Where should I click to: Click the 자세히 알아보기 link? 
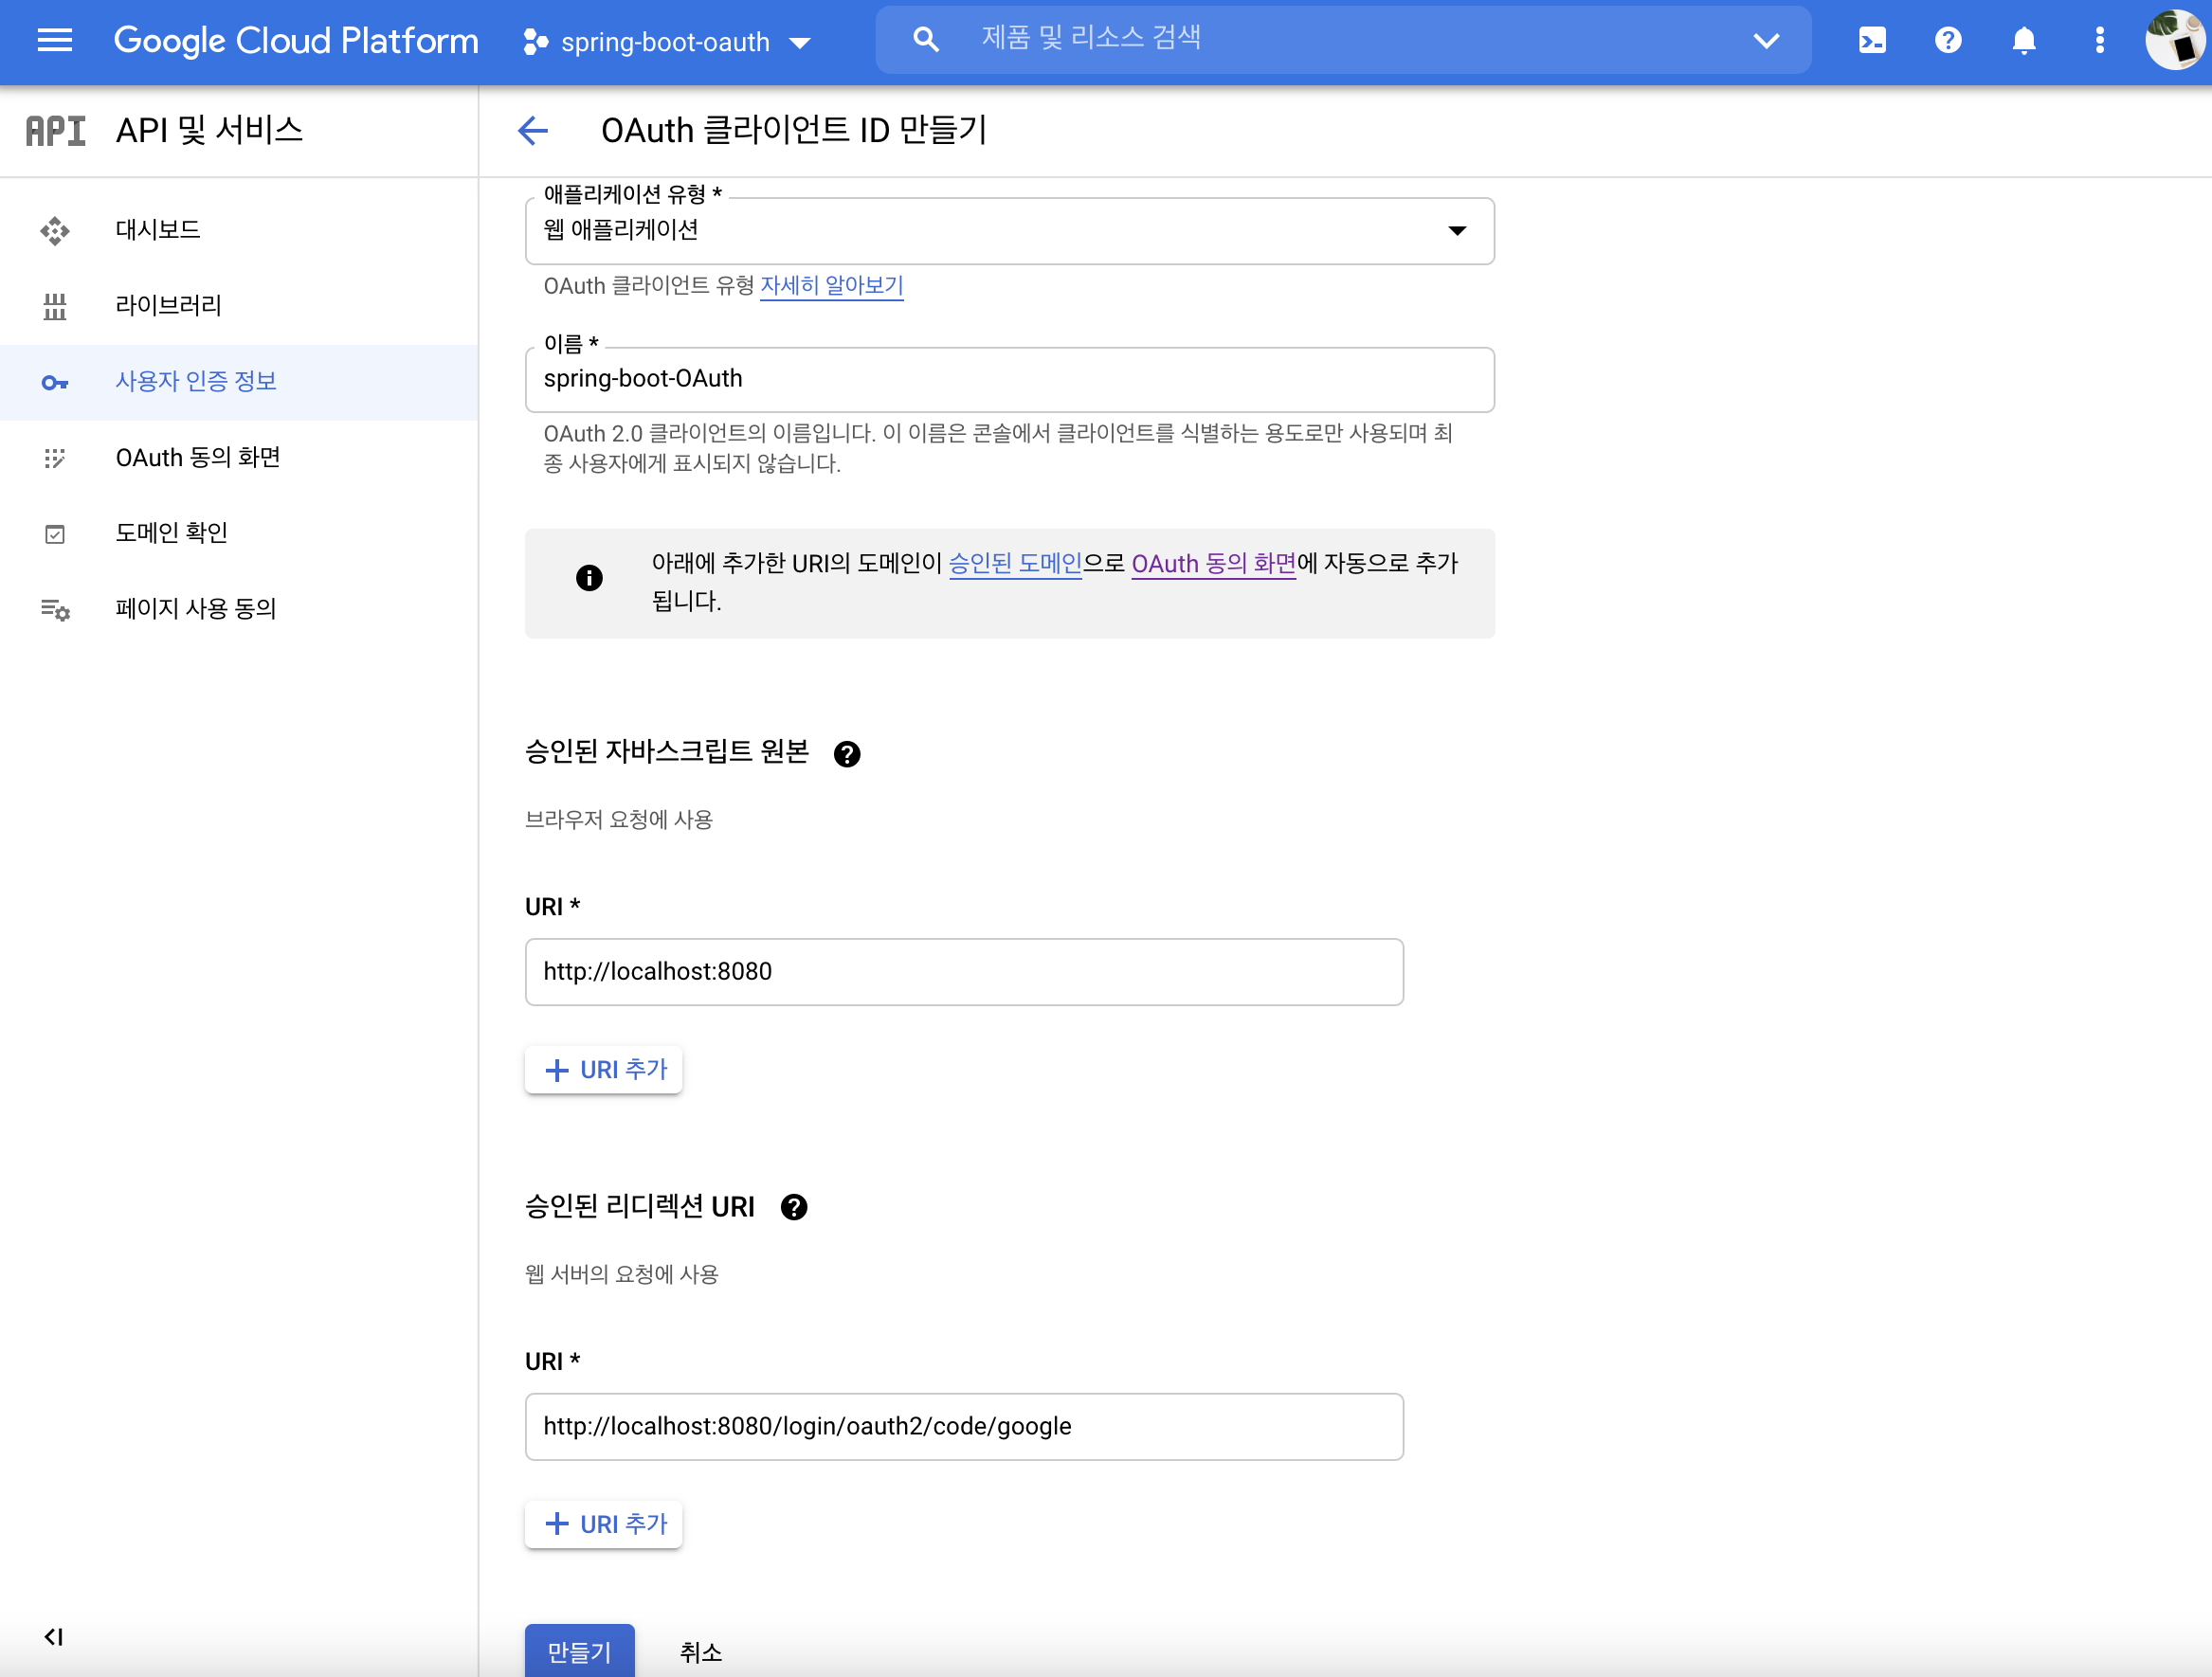coord(831,286)
